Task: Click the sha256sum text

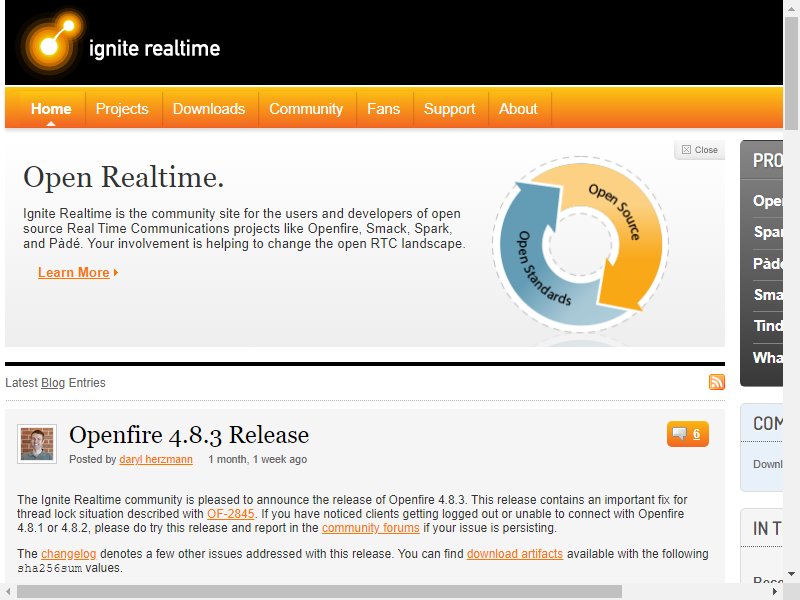Action: 49,568
